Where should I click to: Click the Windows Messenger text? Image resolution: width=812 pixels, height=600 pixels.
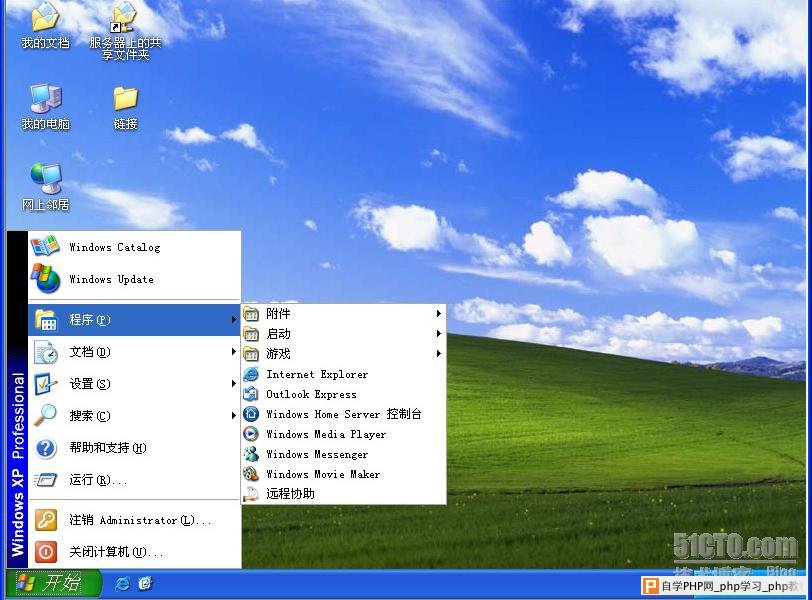click(x=317, y=455)
